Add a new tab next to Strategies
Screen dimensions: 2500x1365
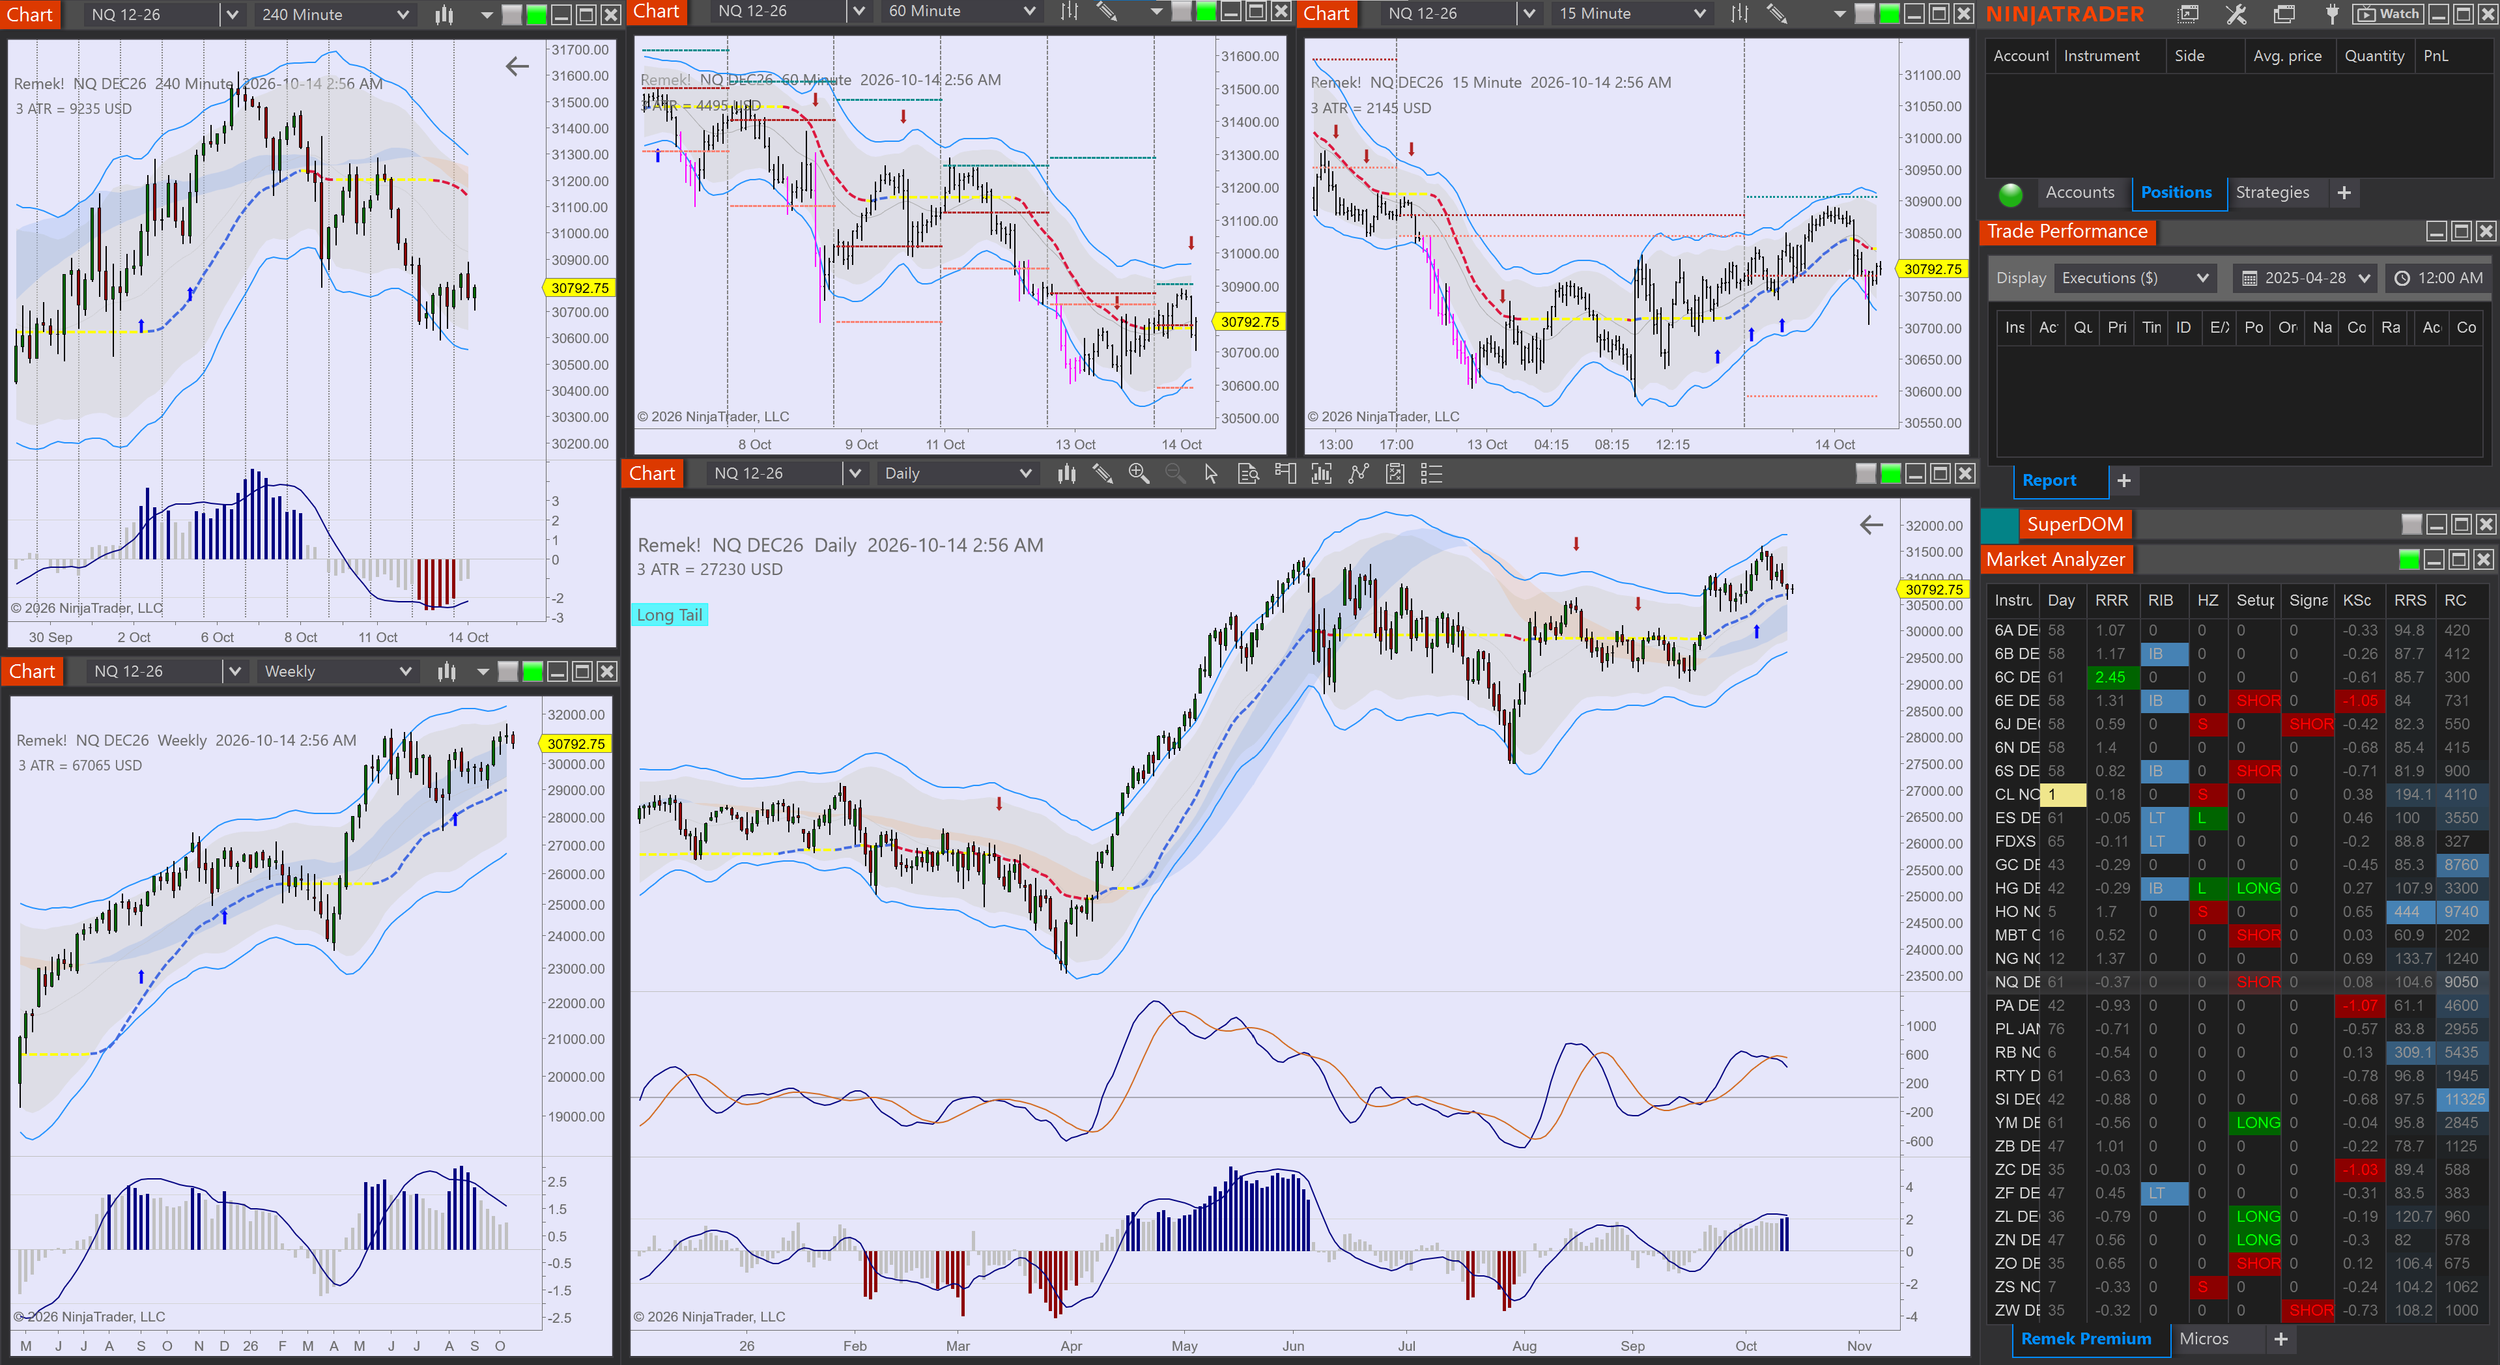[2344, 192]
